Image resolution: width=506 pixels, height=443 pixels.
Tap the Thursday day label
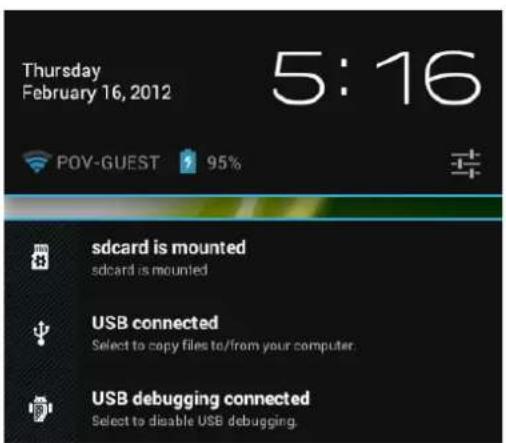point(62,71)
